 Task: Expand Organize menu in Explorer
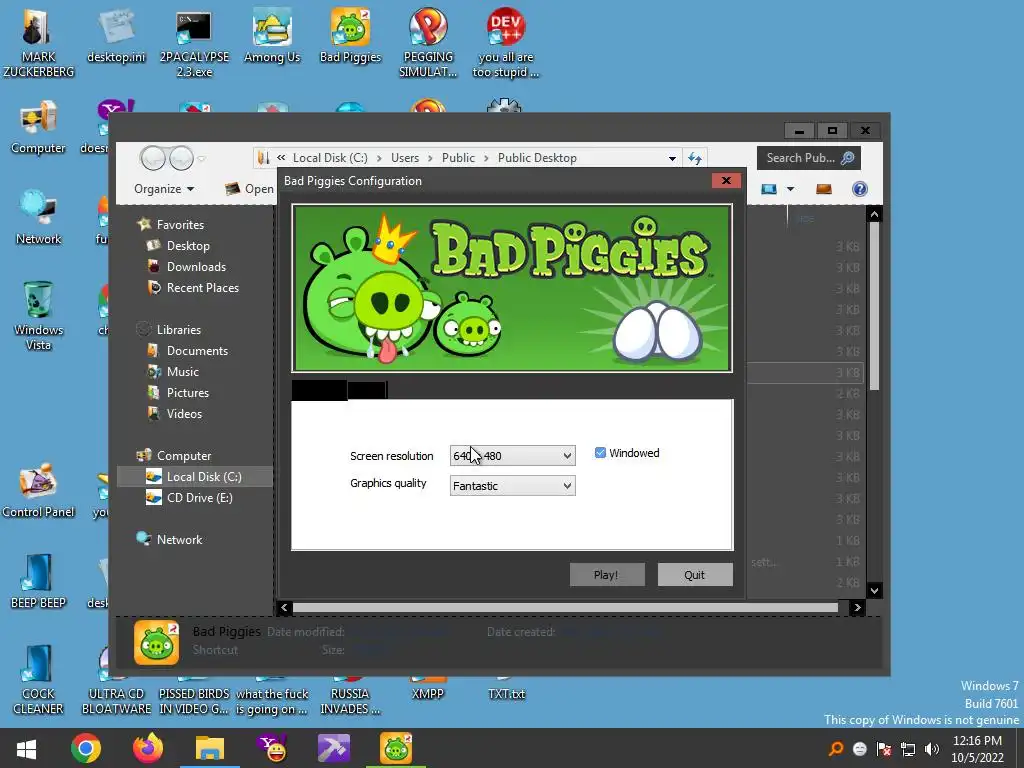pyautogui.click(x=164, y=189)
